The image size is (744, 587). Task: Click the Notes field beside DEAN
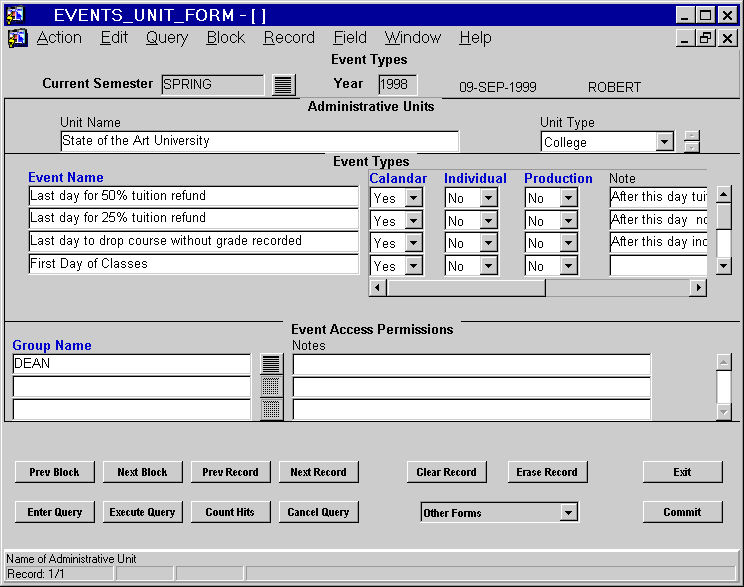[472, 364]
